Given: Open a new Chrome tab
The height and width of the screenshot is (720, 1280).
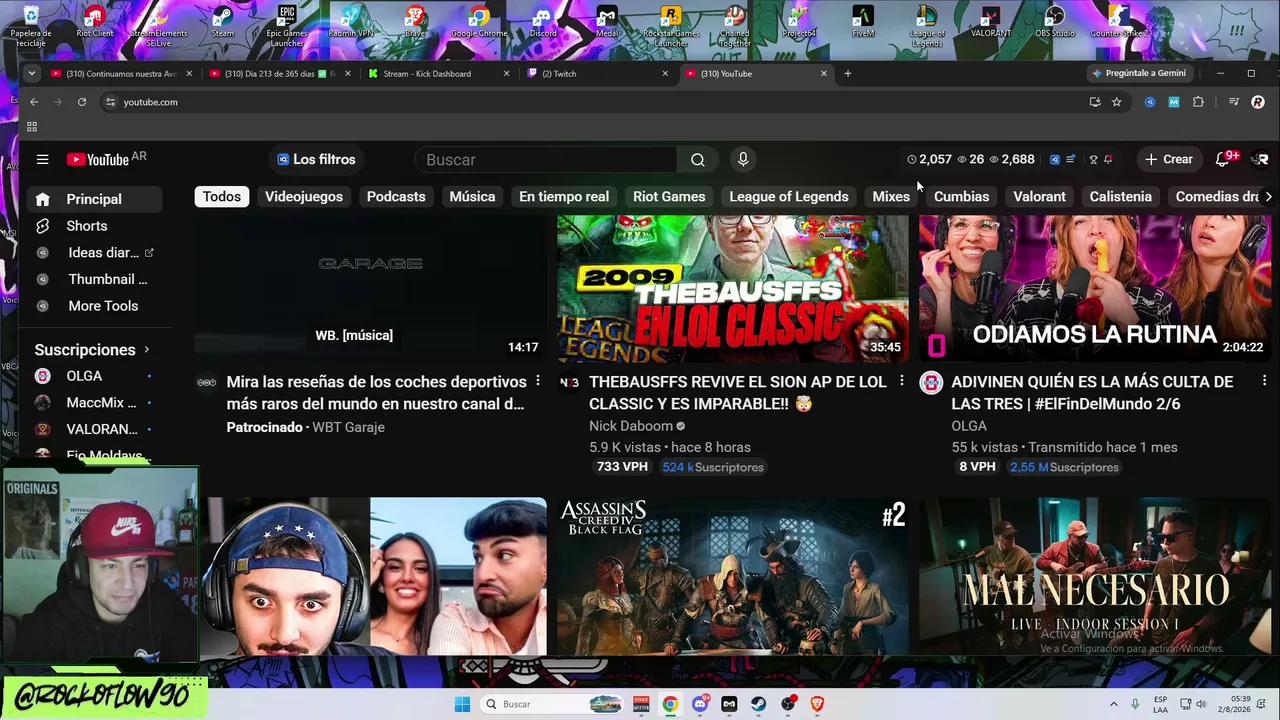Looking at the screenshot, I should pos(848,73).
